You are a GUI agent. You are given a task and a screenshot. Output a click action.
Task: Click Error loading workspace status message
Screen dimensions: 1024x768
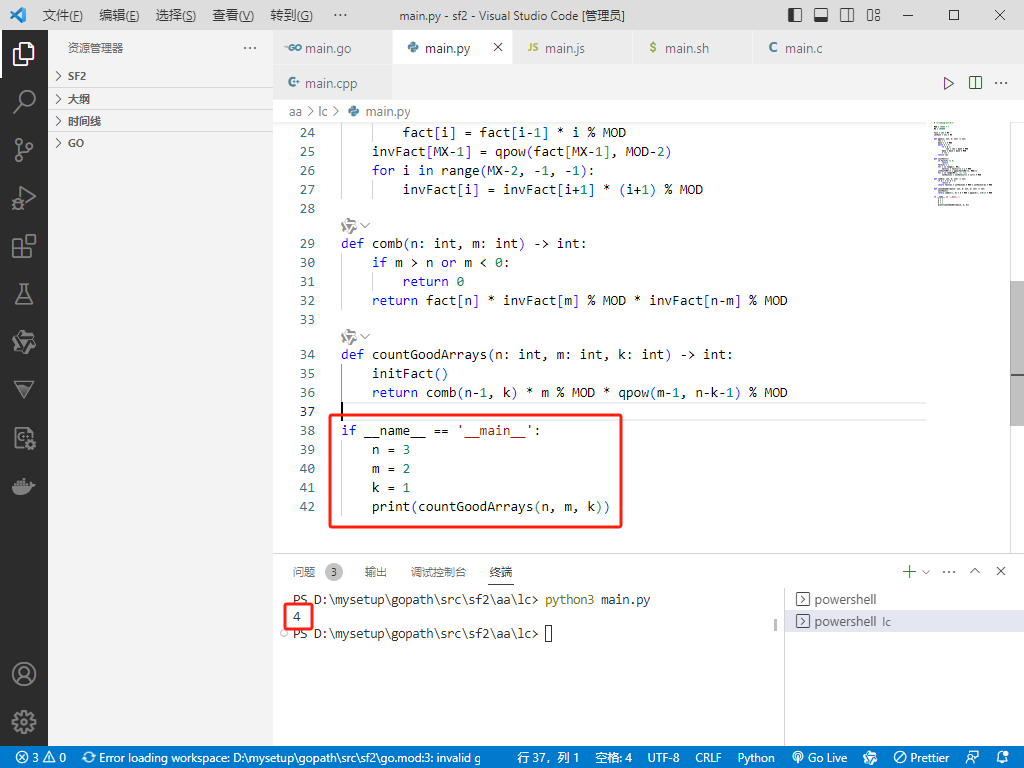click(281, 758)
